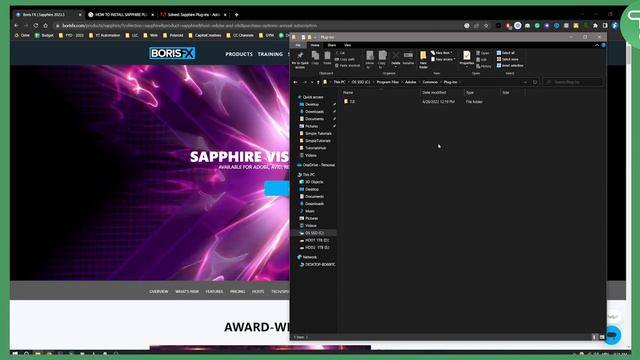This screenshot has height=360, width=640.
Task: Open PRODUCTS menu on Boris FX site
Action: (239, 54)
